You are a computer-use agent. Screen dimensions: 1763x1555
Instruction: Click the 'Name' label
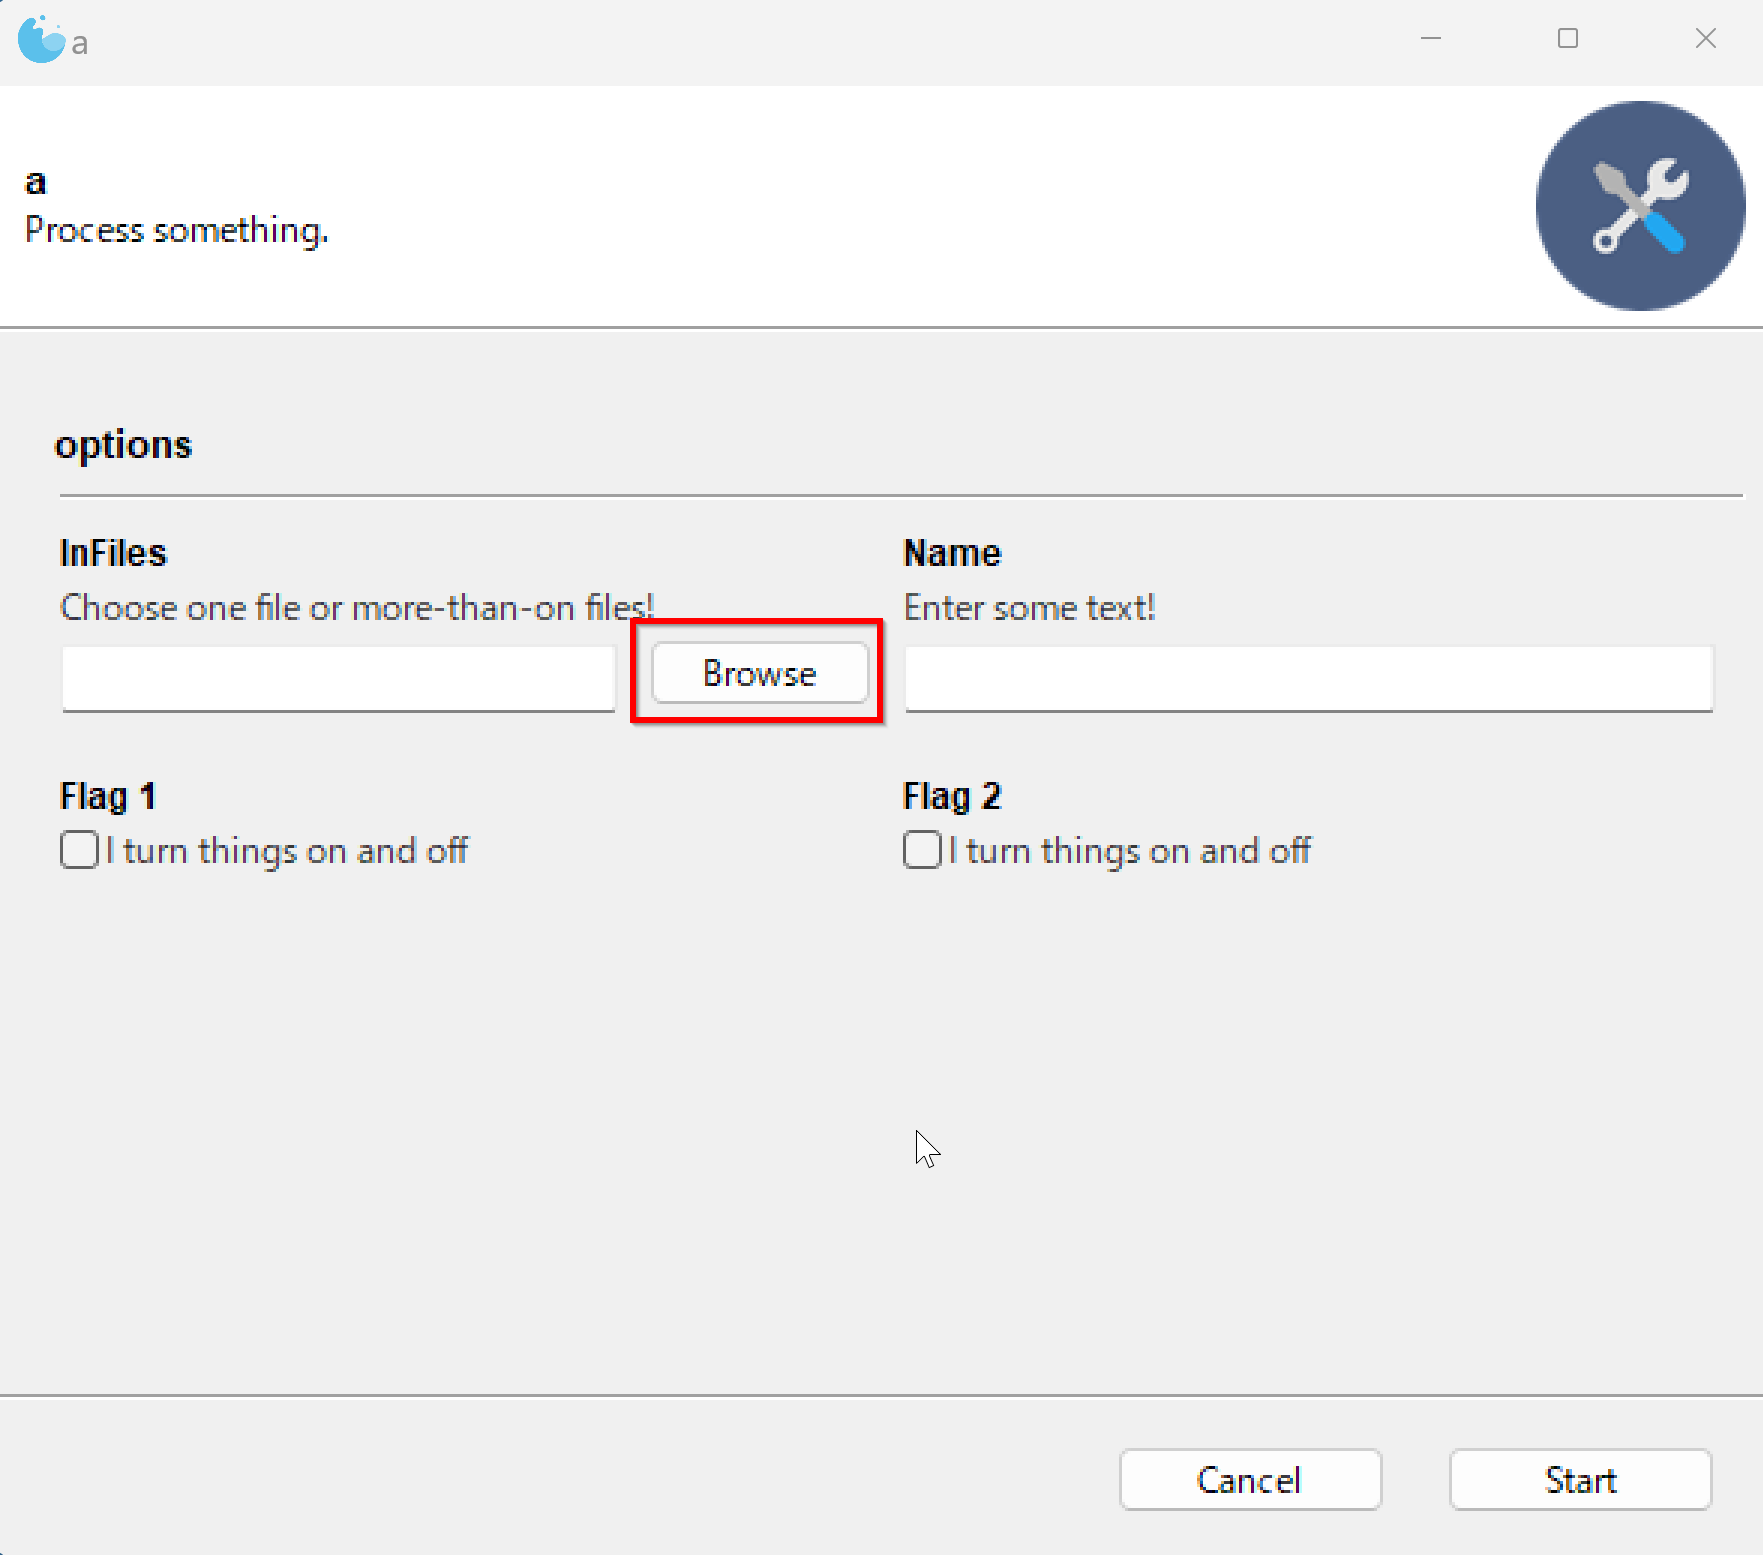click(952, 553)
